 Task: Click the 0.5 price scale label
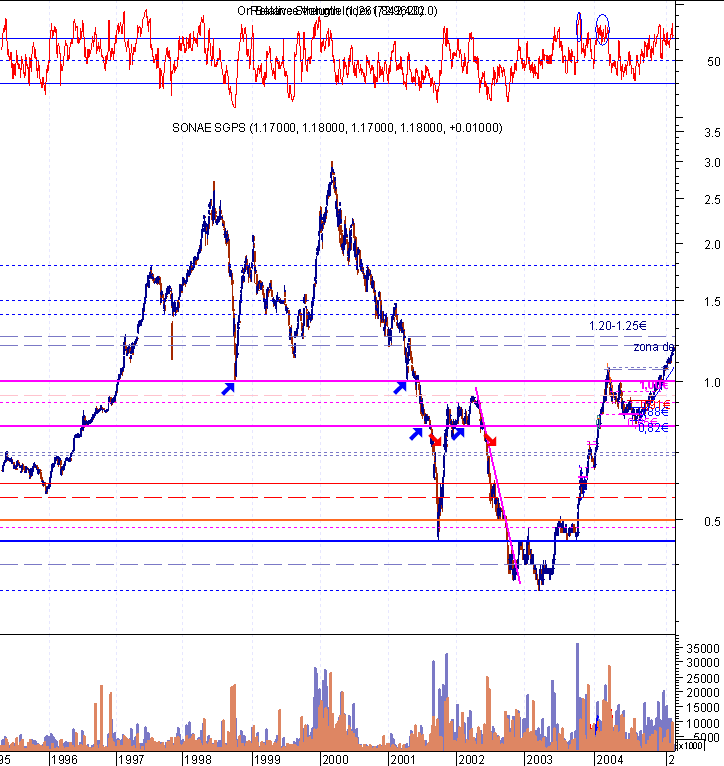[712, 522]
